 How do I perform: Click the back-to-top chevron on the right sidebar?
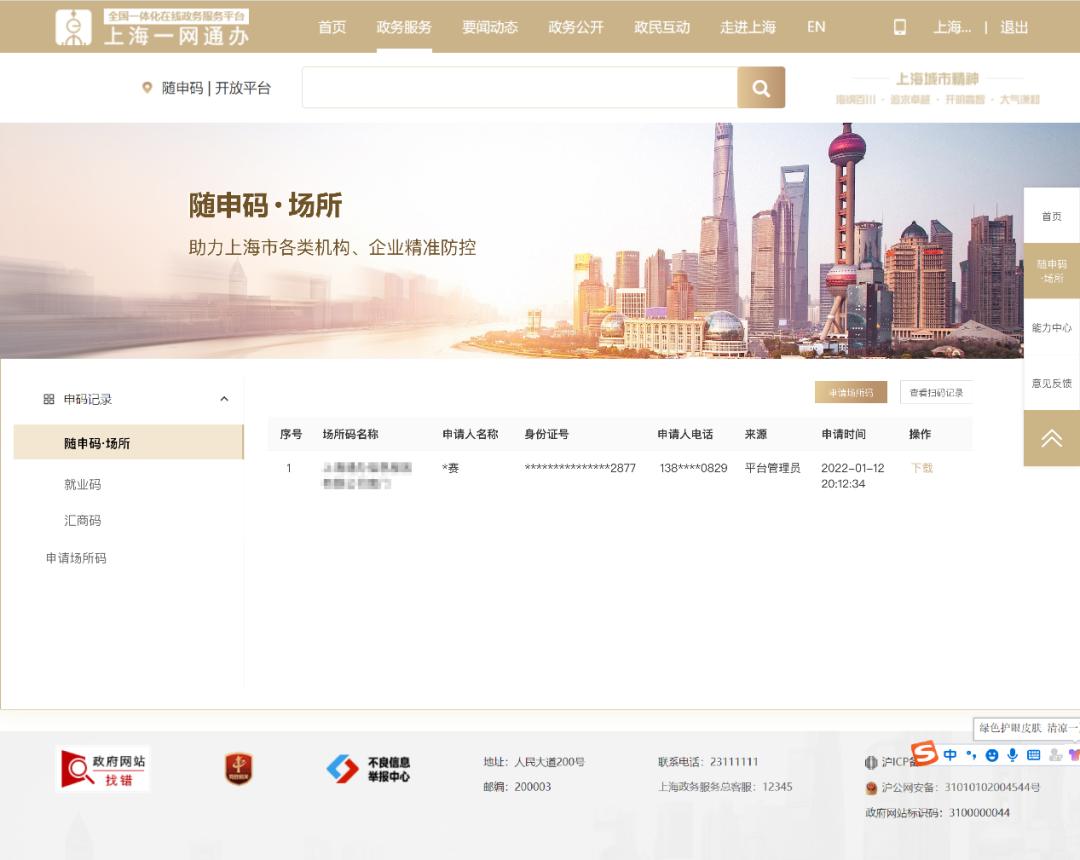[1051, 437]
